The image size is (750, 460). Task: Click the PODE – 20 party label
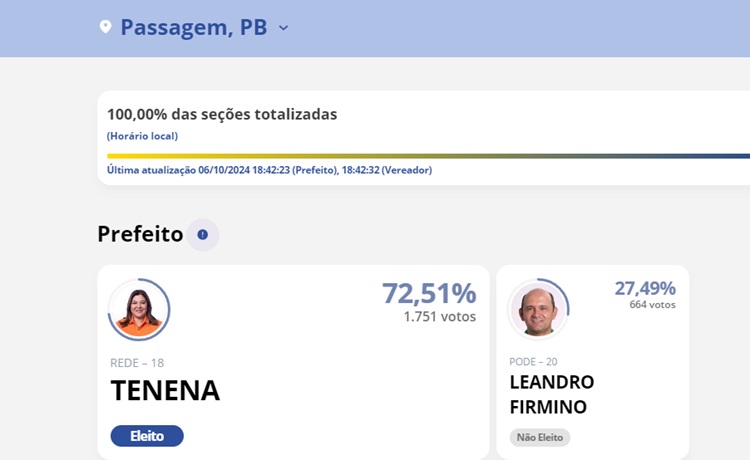[x=533, y=362]
